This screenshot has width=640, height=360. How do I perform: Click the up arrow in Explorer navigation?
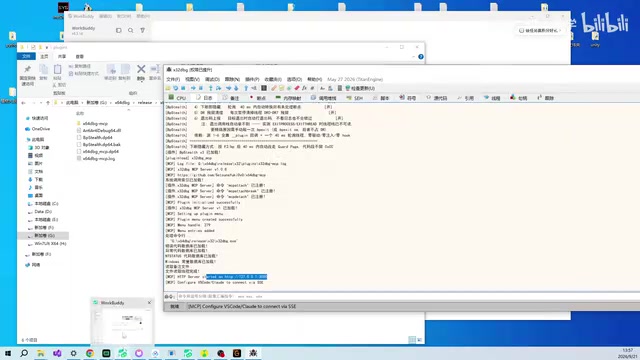[x=48, y=103]
